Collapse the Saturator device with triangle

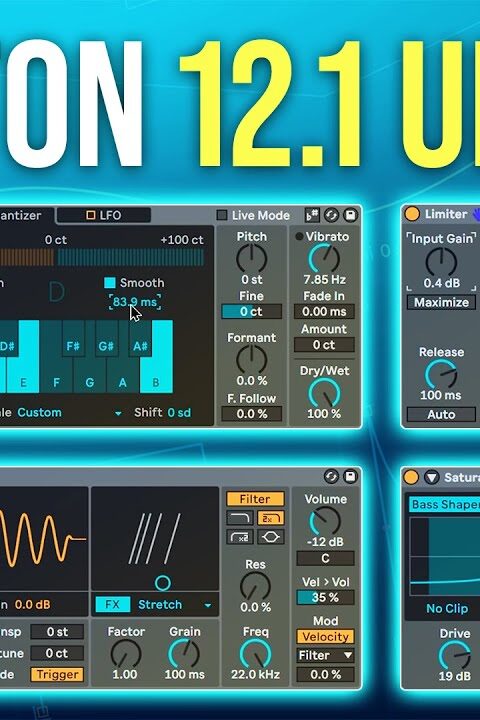pos(431,478)
